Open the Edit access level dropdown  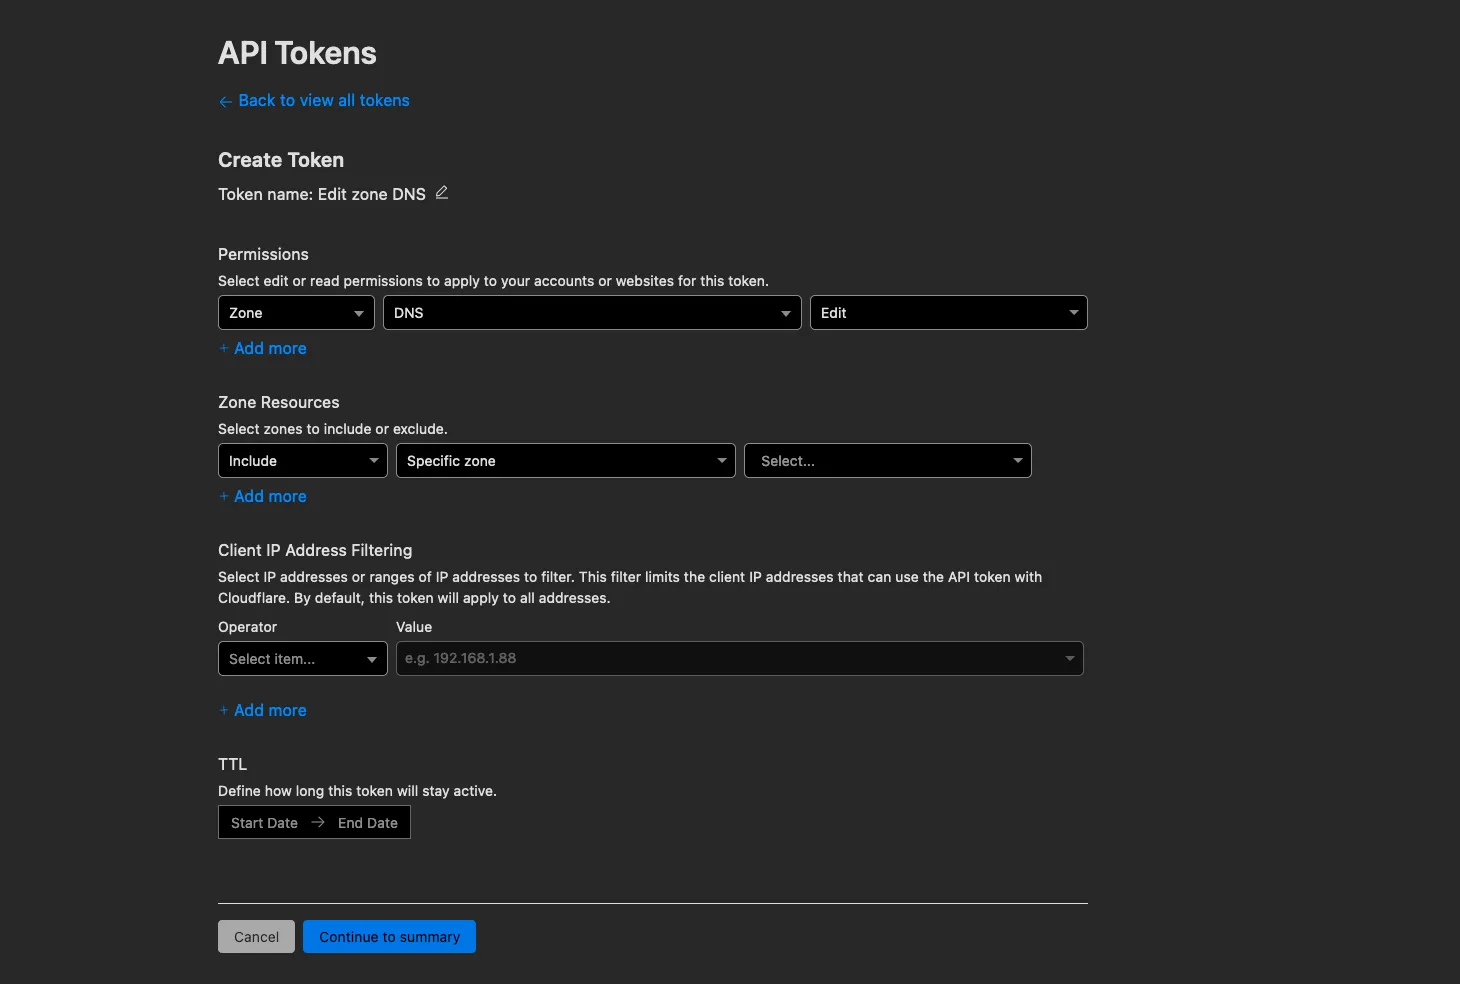point(948,313)
